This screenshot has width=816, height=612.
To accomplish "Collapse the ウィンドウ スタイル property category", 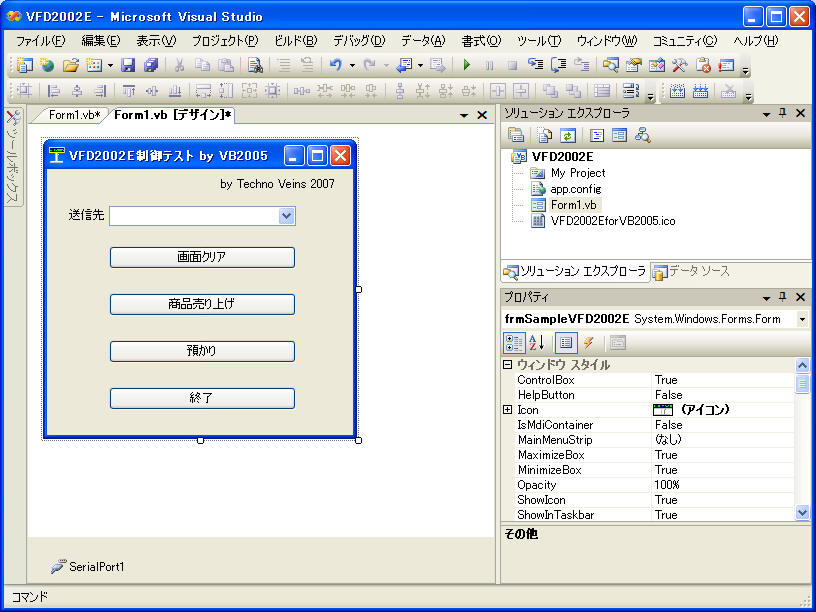I will point(508,365).
